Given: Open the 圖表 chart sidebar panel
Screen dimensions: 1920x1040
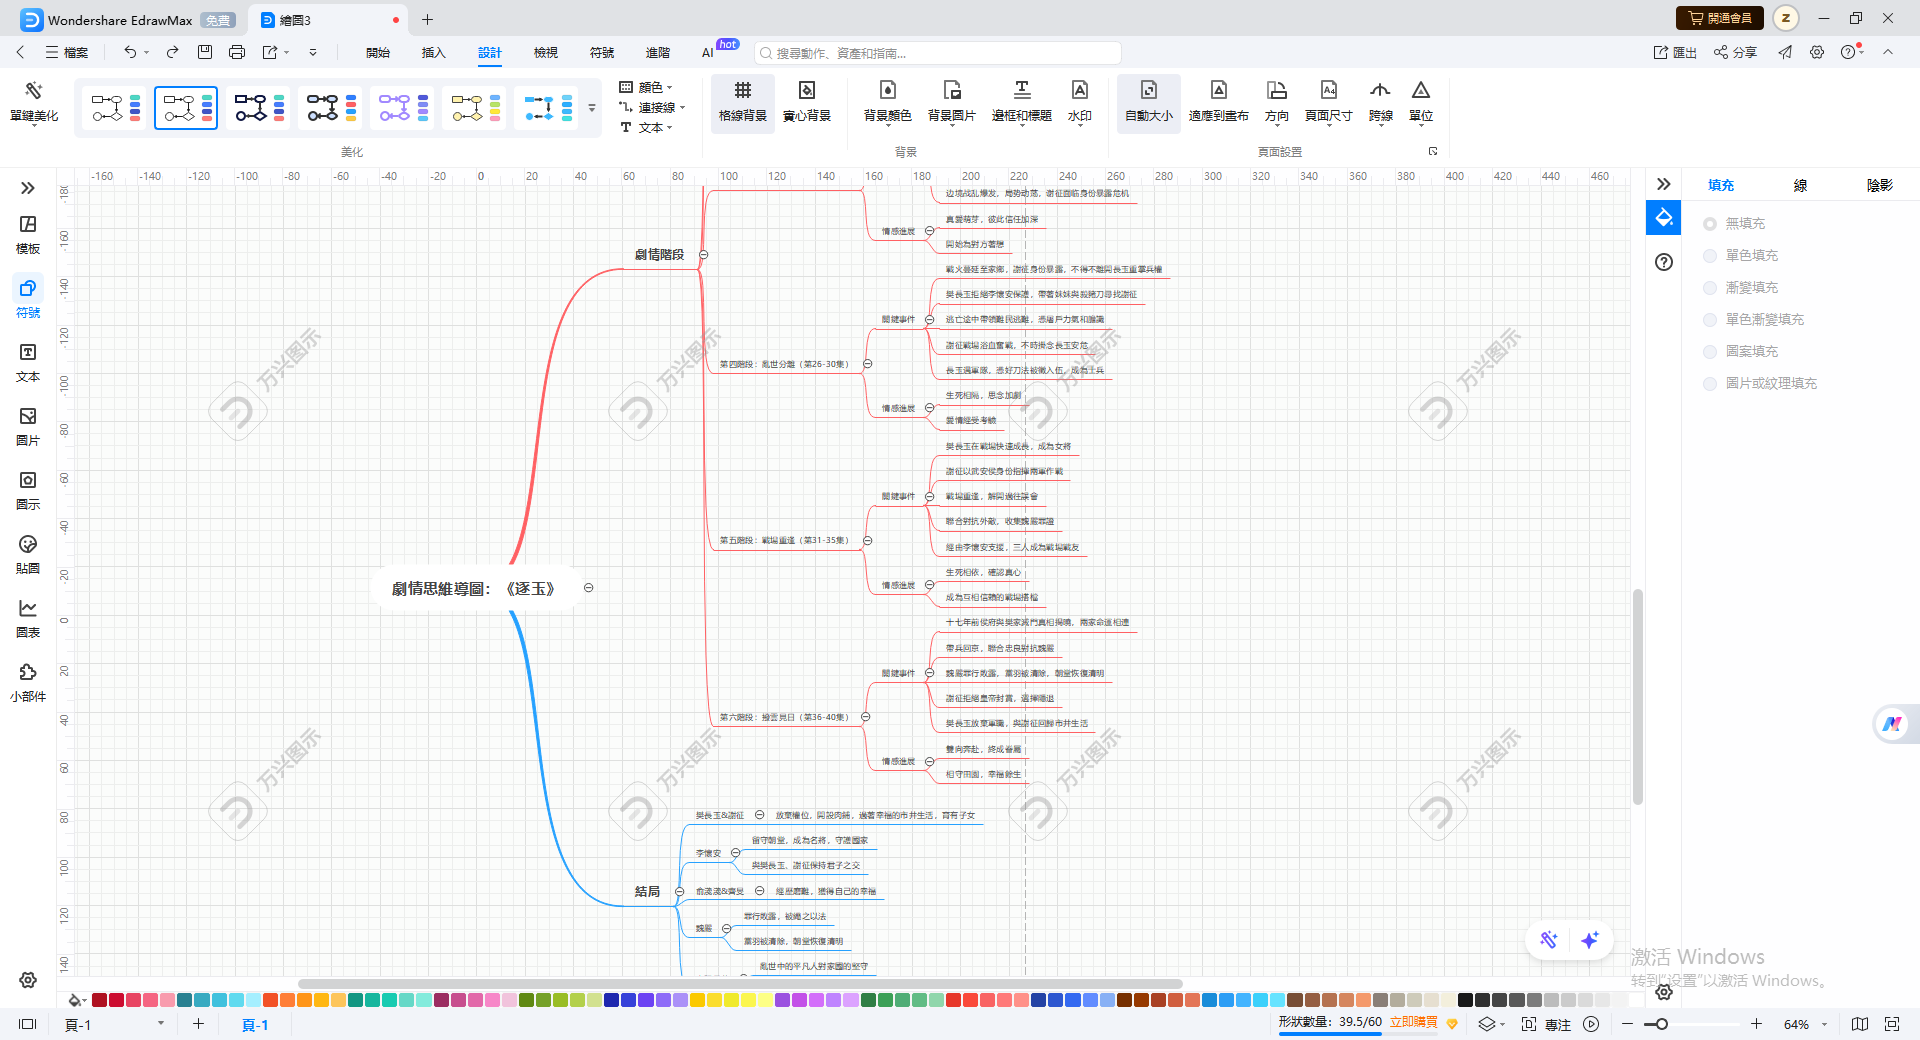Looking at the screenshot, I should 28,618.
